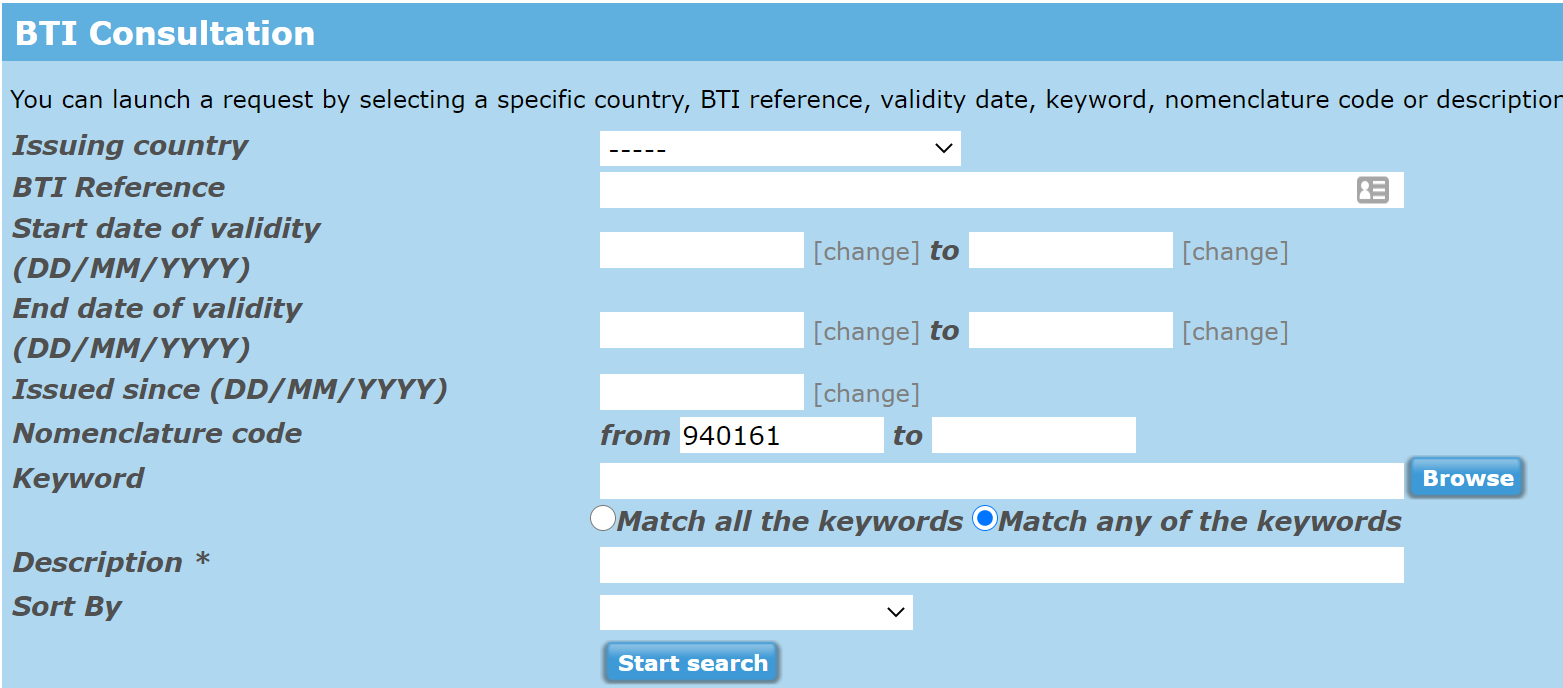Click first End date of validity field
The width and height of the screenshot is (1563, 688).
(x=702, y=330)
